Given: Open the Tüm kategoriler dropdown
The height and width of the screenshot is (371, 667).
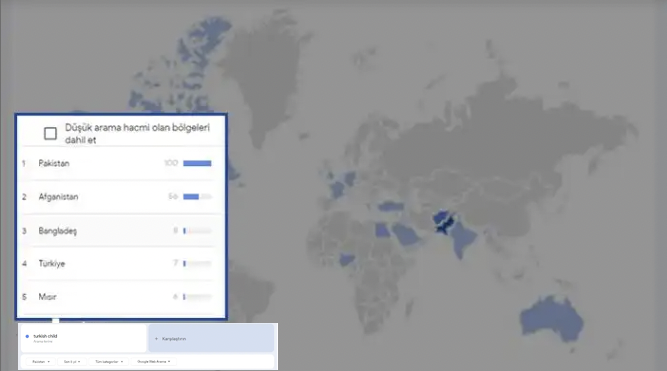Looking at the screenshot, I should [x=108, y=362].
